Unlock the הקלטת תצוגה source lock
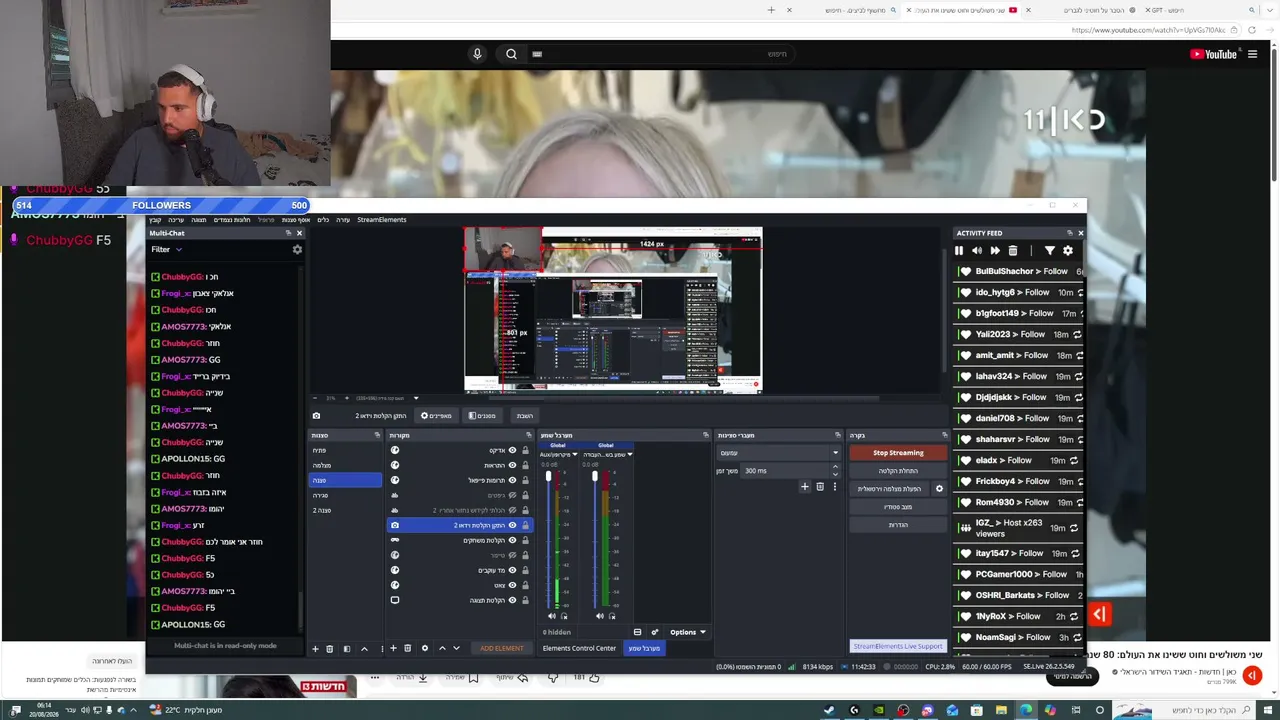Image resolution: width=1280 pixels, height=720 pixels. 525,600
